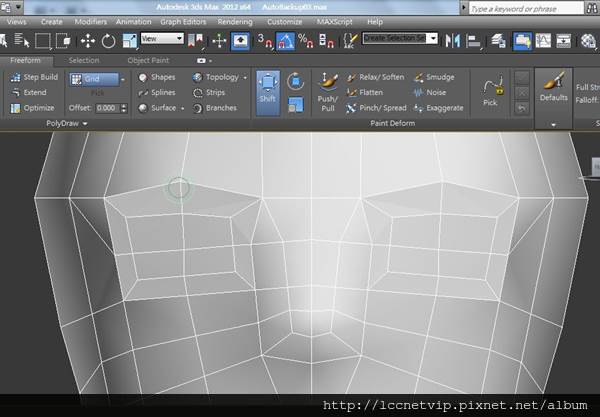The image size is (600, 417).
Task: Click the Exaggerate brush
Action: tap(439, 108)
